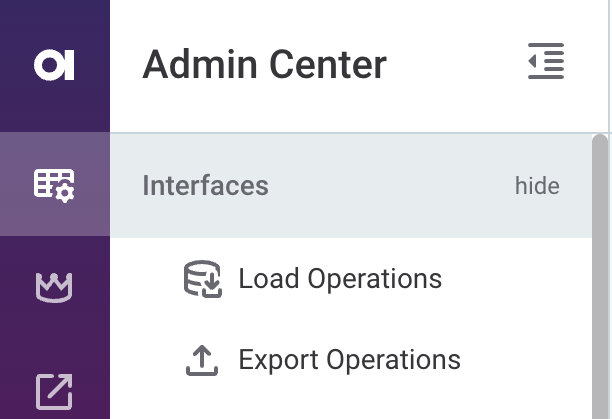
Task: Click the database icon beside Load Operations
Action: pos(203,279)
